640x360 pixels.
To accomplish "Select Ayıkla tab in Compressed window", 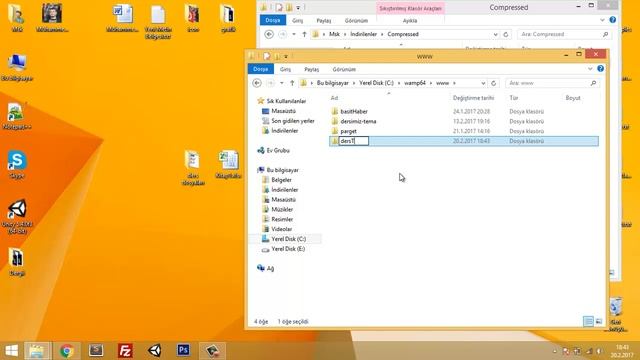I will click(x=410, y=20).
